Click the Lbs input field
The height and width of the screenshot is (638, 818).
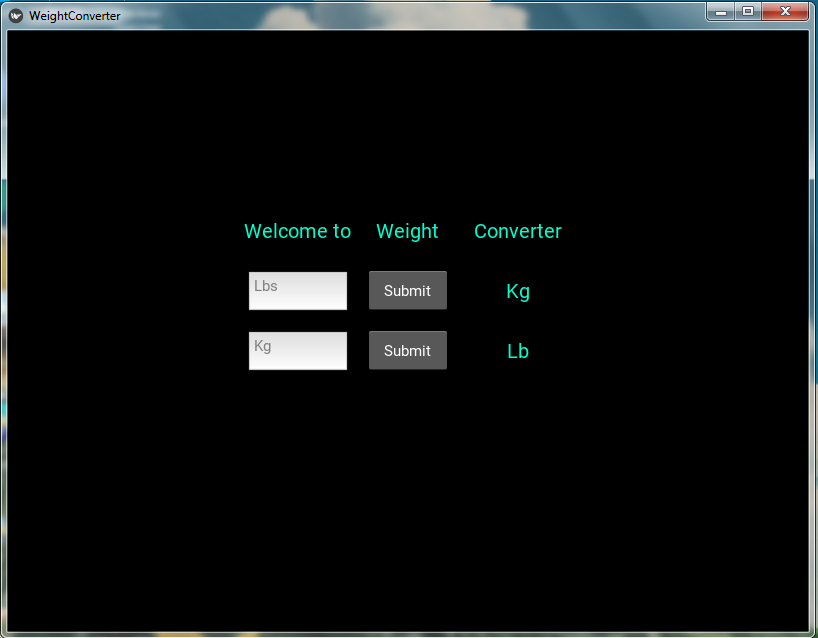pyautogui.click(x=297, y=290)
